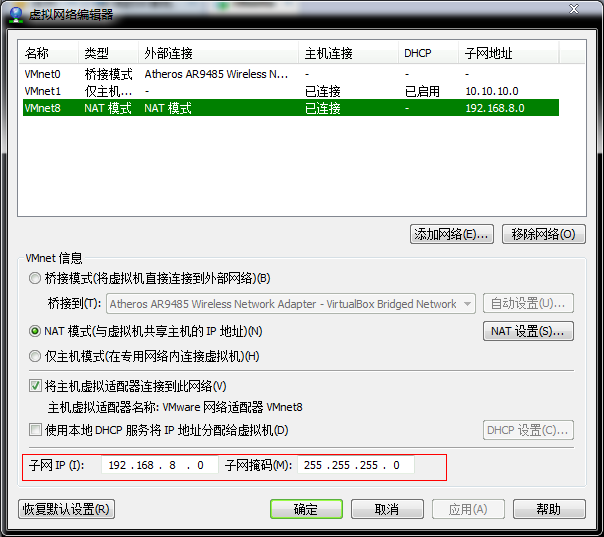Click Atheros AR9485 Wireless cell in VMnet0 row
604x537 pixels.
216,74
